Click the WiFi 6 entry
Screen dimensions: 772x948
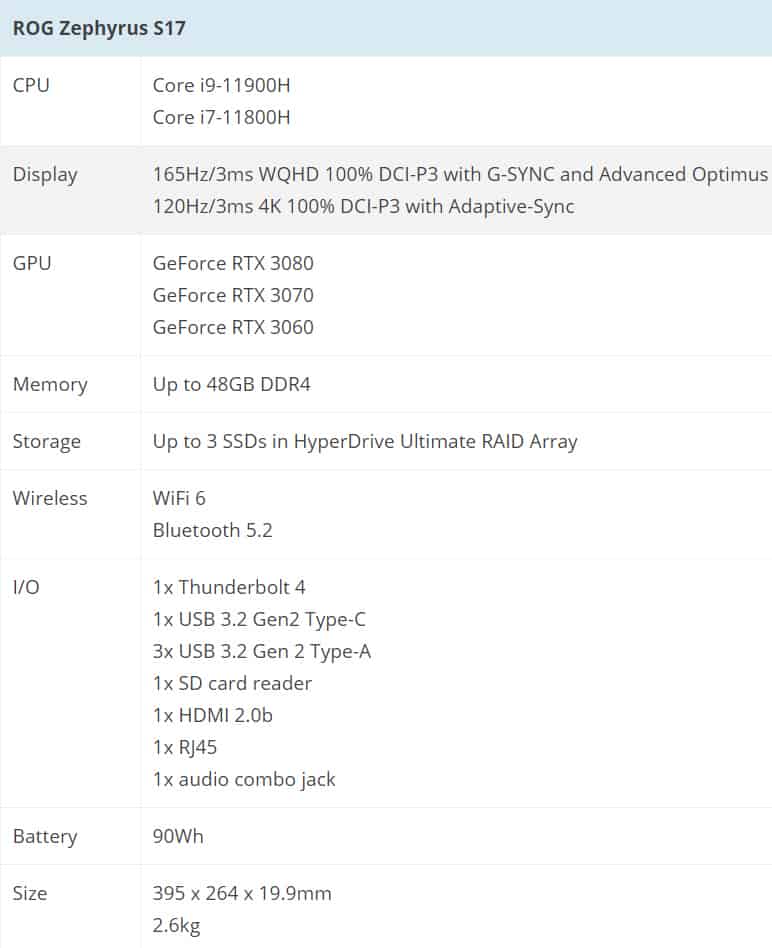tap(179, 498)
